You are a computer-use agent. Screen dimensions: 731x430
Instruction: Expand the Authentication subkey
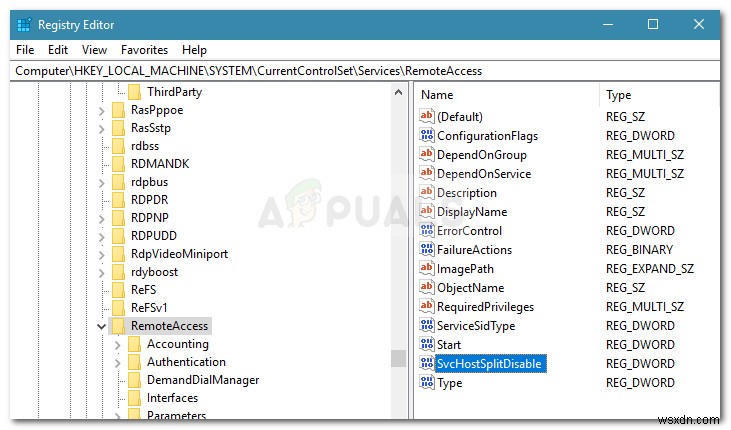pos(117,363)
